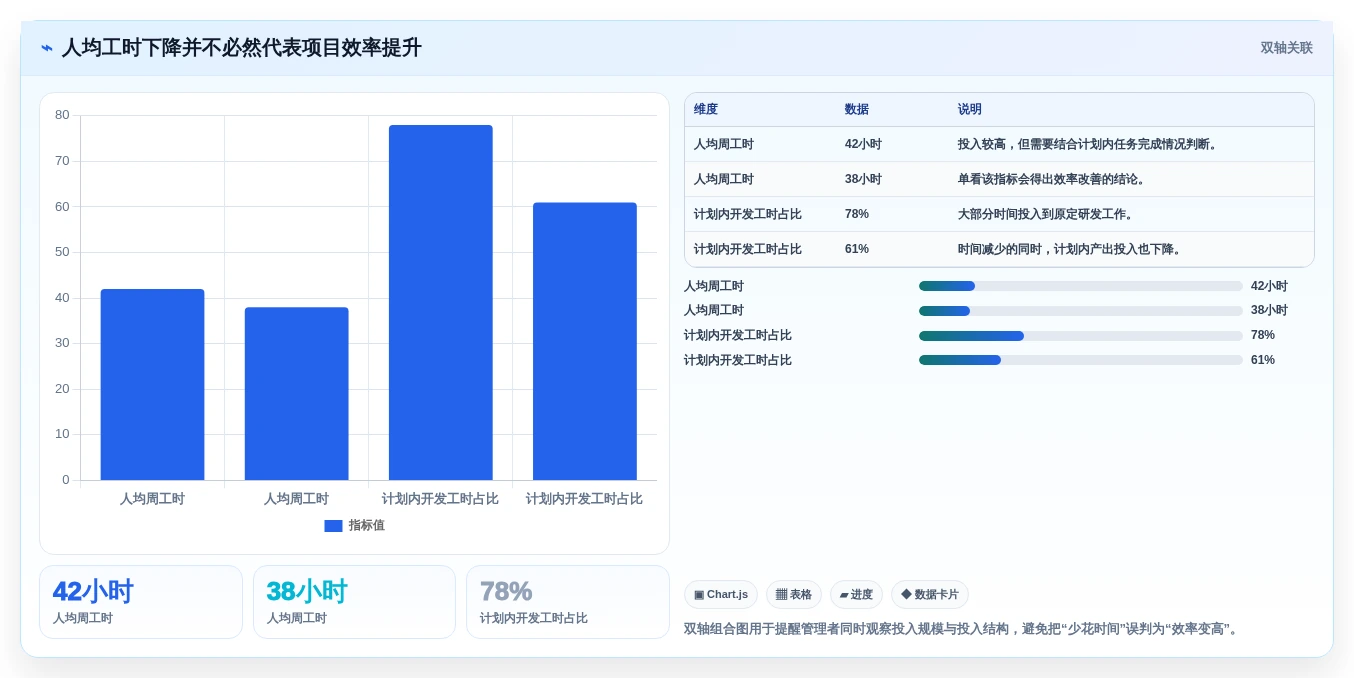Click the 61% value beside the progress bar
Image resolution: width=1354 pixels, height=678 pixels.
(1263, 360)
